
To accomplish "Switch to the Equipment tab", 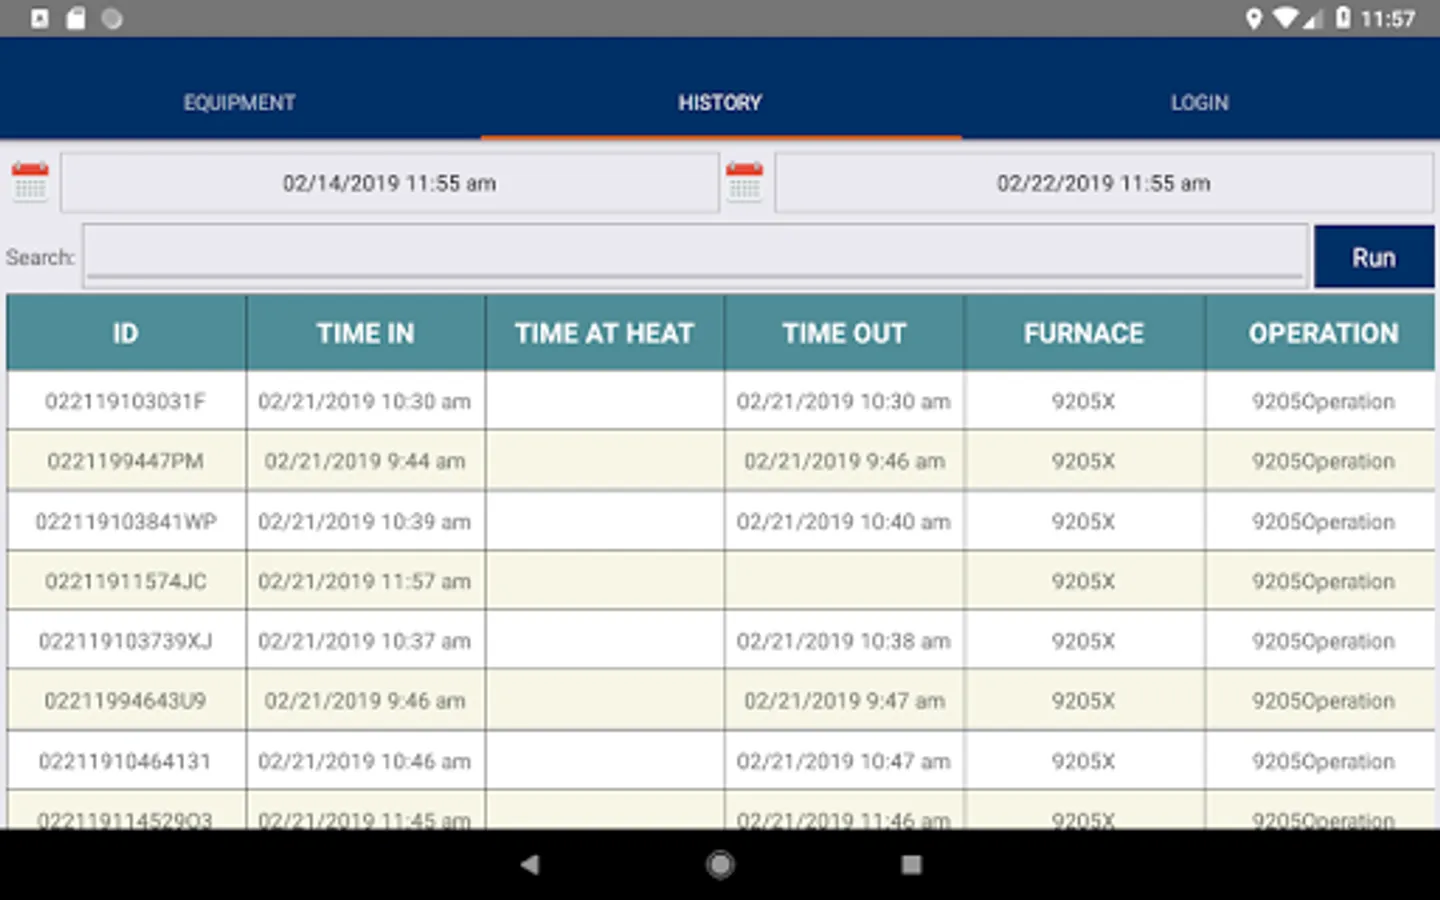I will click(x=240, y=102).
